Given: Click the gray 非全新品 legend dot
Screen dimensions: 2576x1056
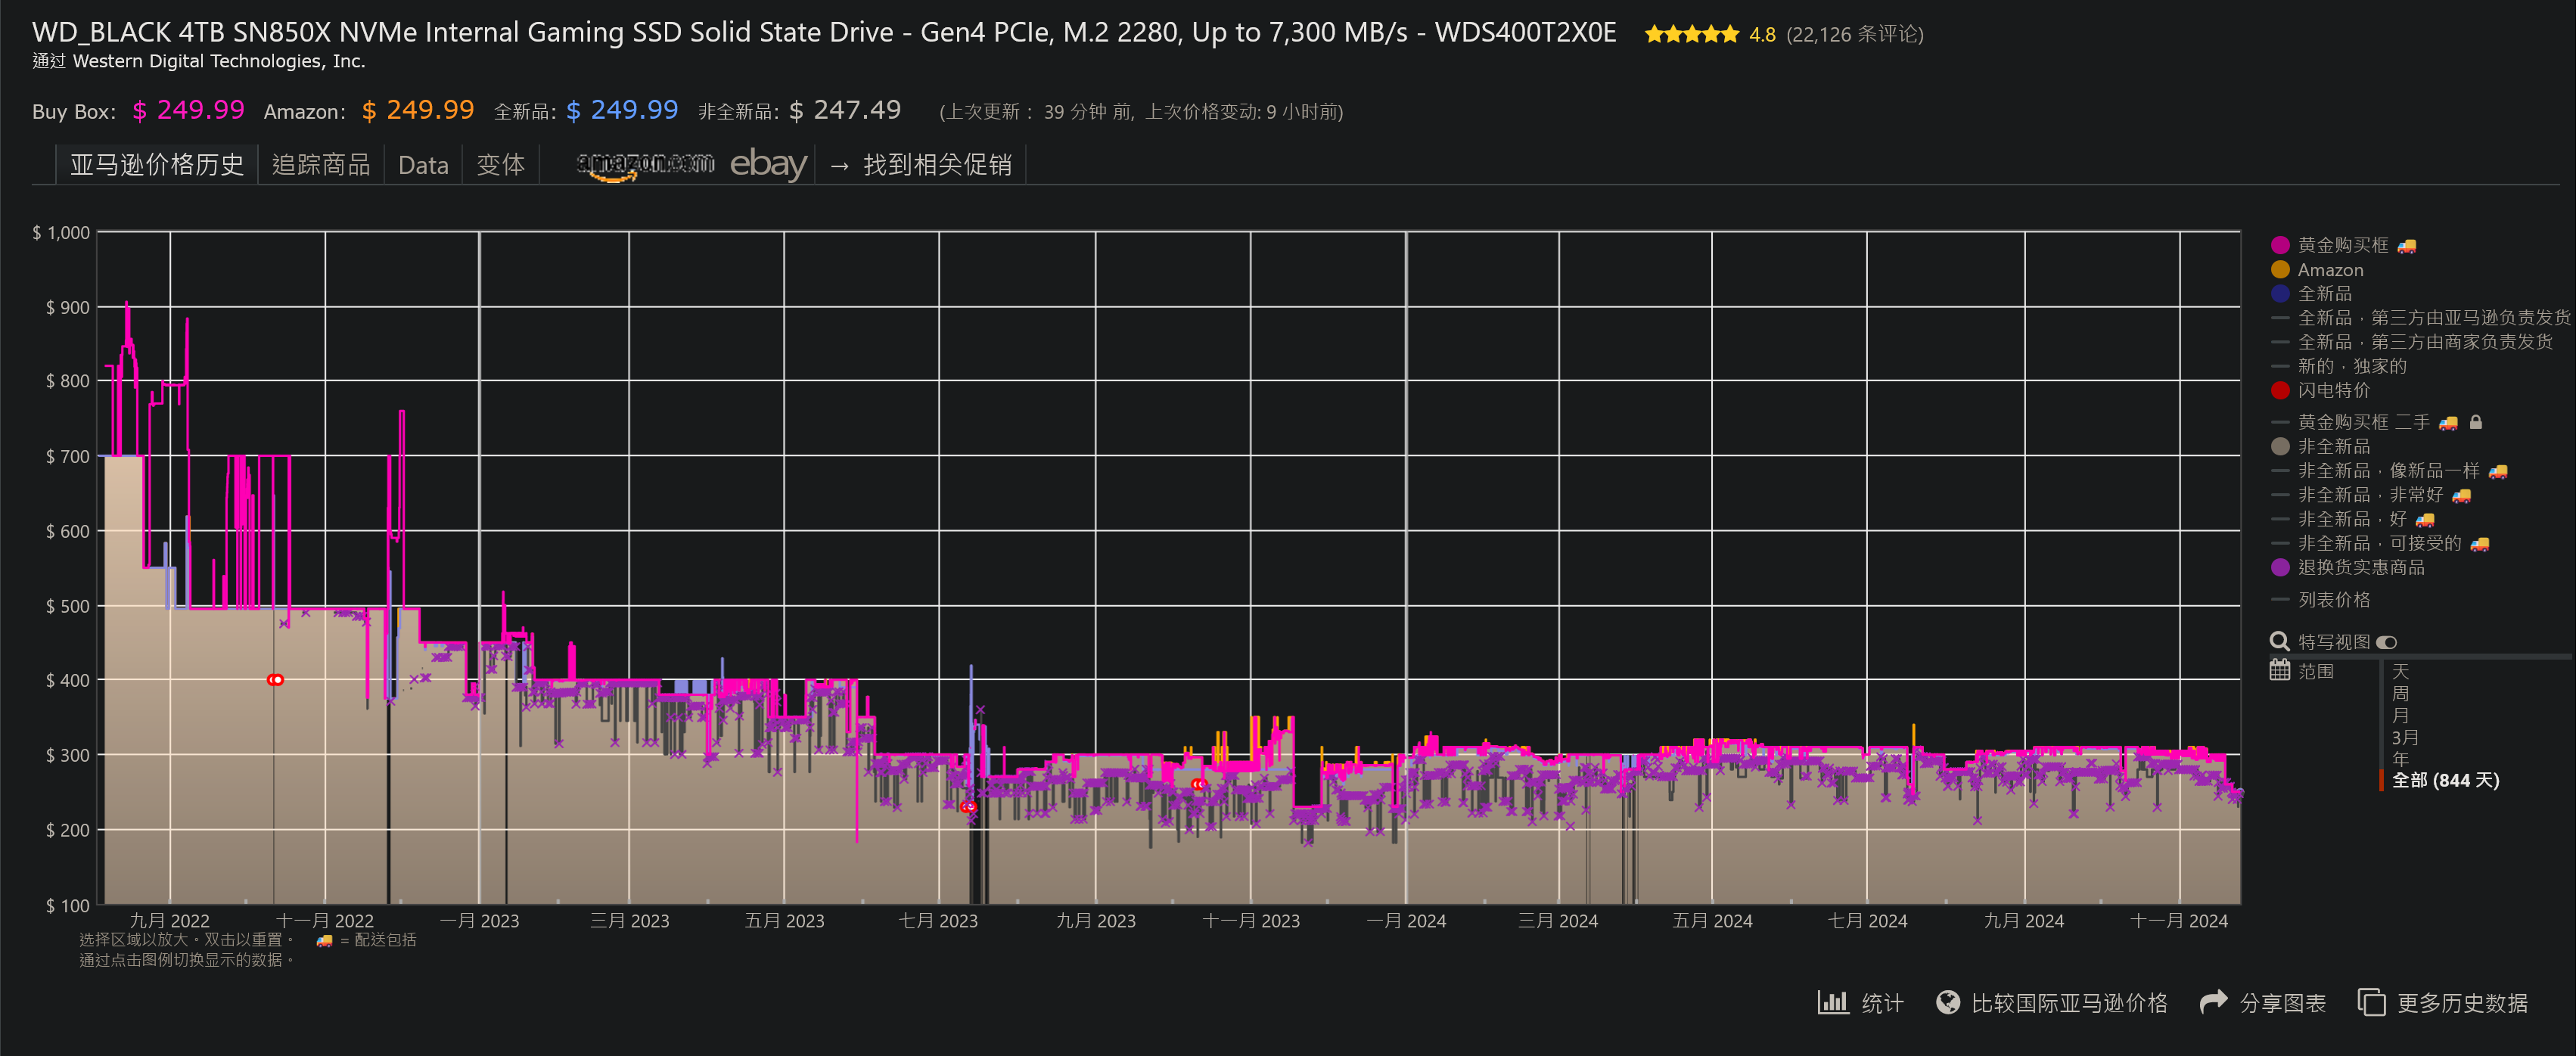Looking at the screenshot, I should pyautogui.click(x=2280, y=446).
